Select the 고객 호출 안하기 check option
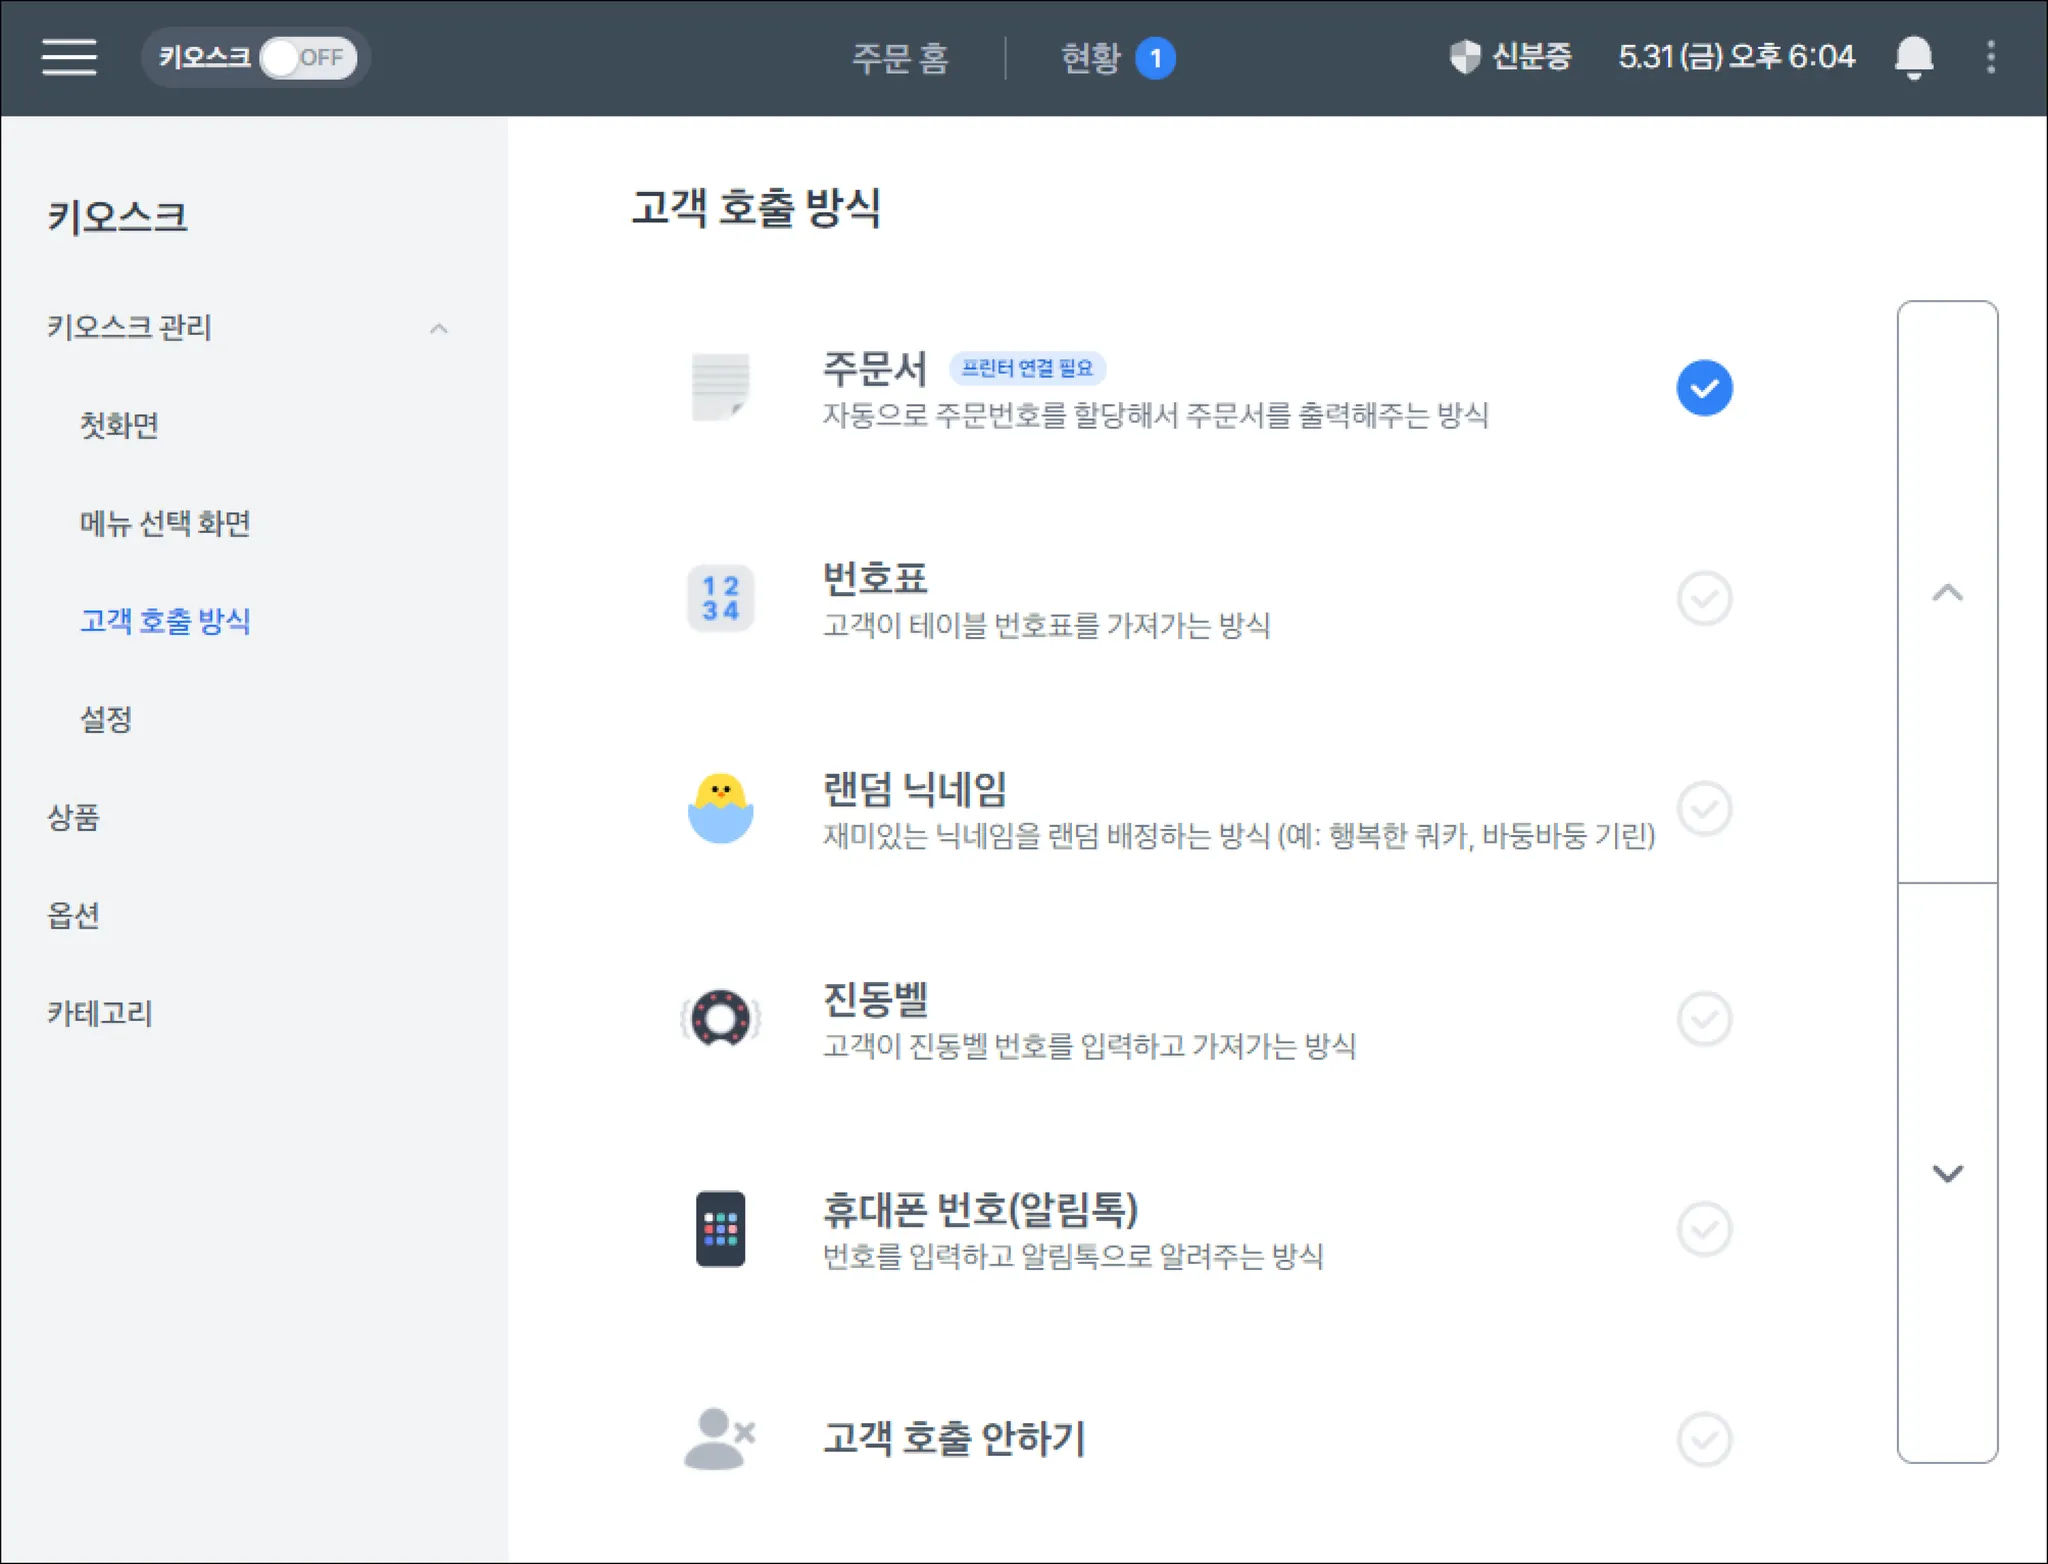2048x1564 pixels. tap(1704, 1439)
